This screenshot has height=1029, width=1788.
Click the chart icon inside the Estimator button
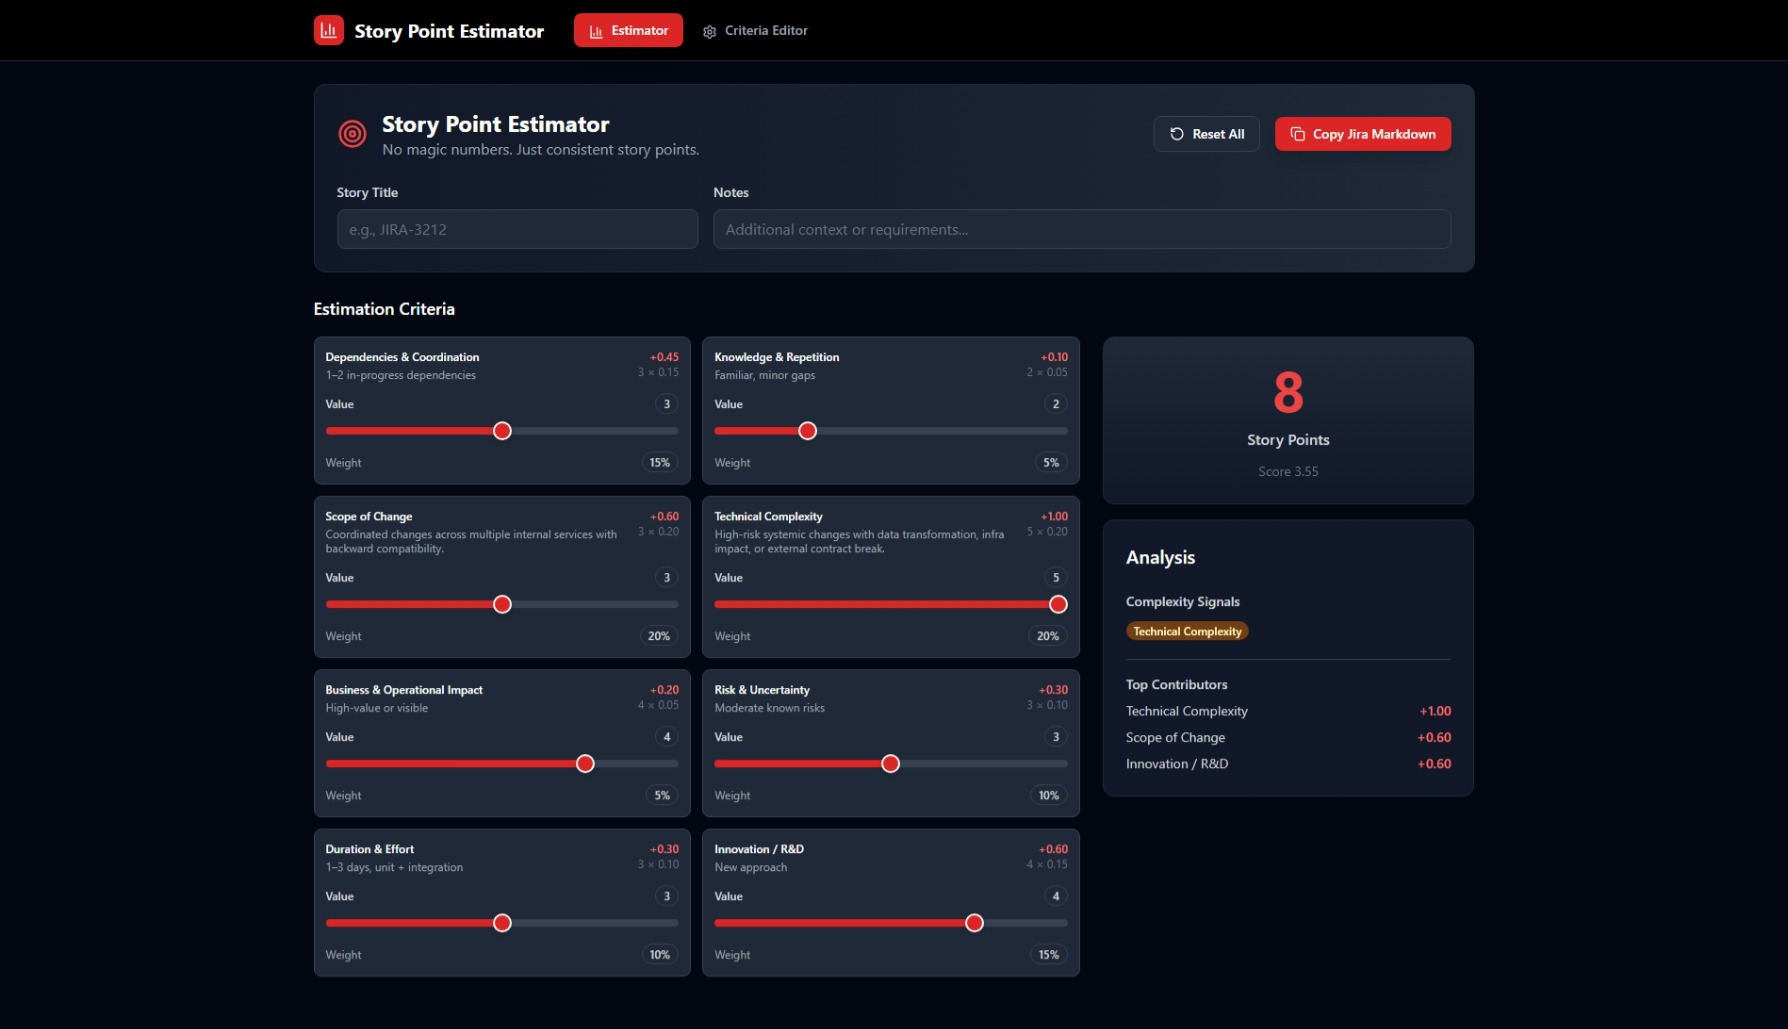(598, 30)
